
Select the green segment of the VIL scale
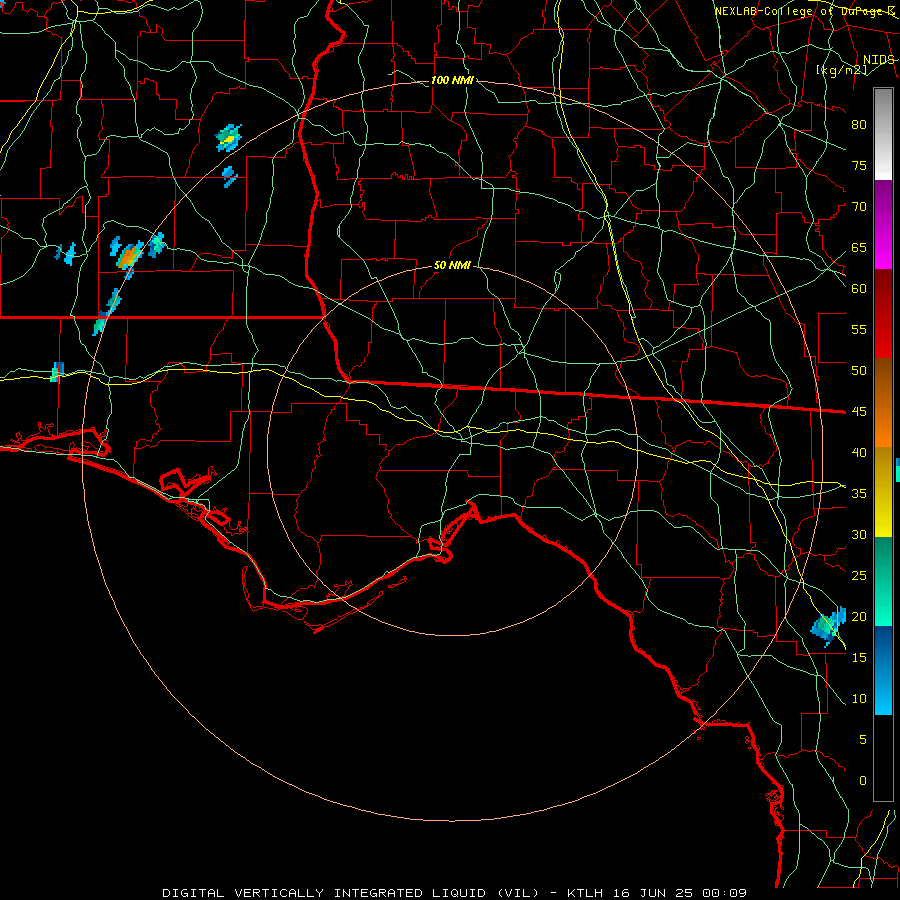[883, 581]
